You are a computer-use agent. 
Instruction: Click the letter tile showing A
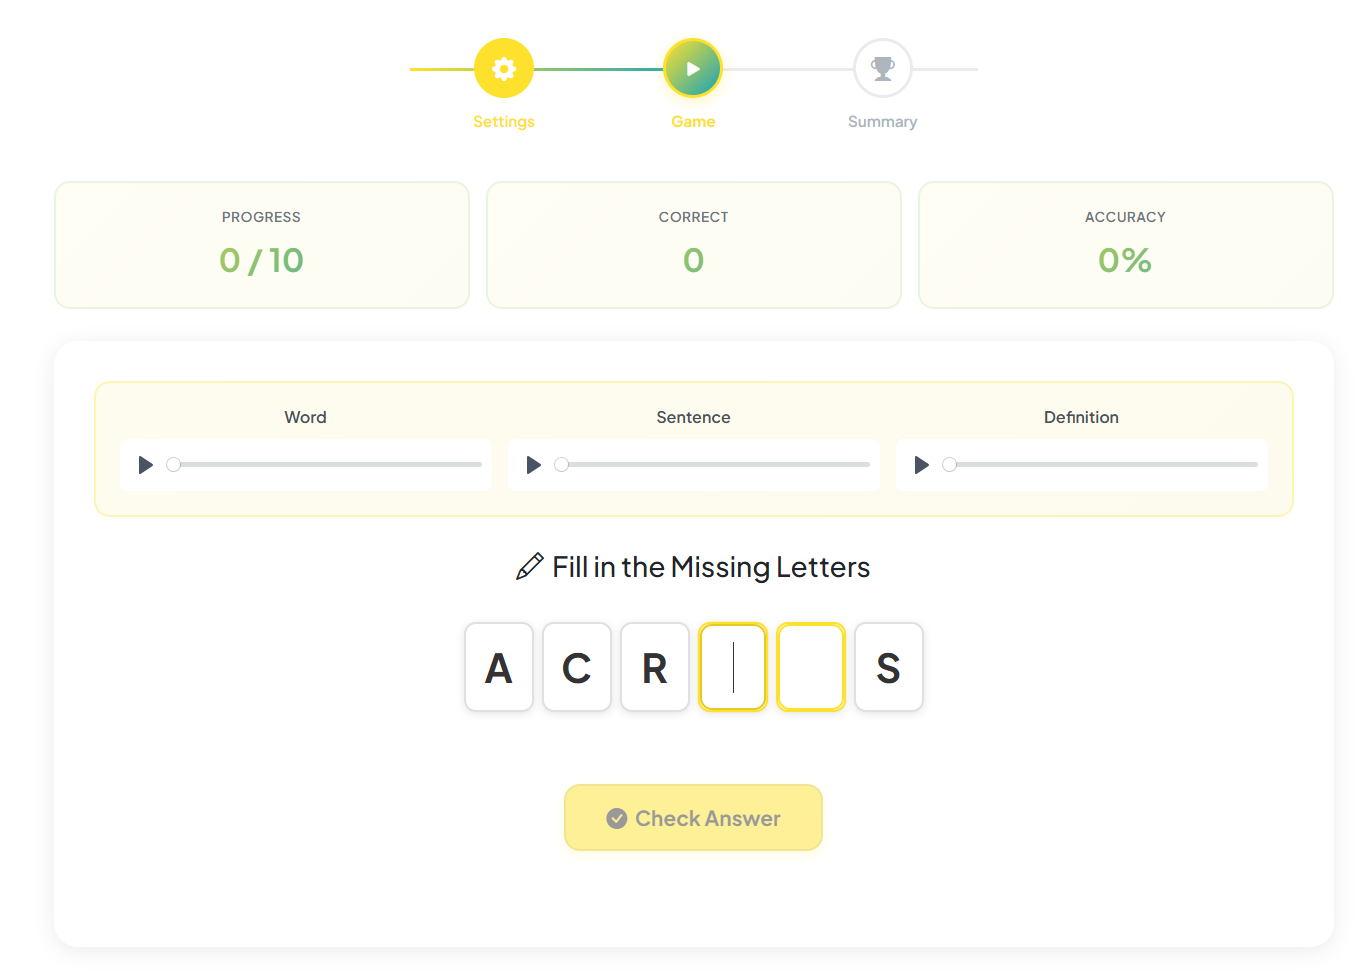click(499, 667)
